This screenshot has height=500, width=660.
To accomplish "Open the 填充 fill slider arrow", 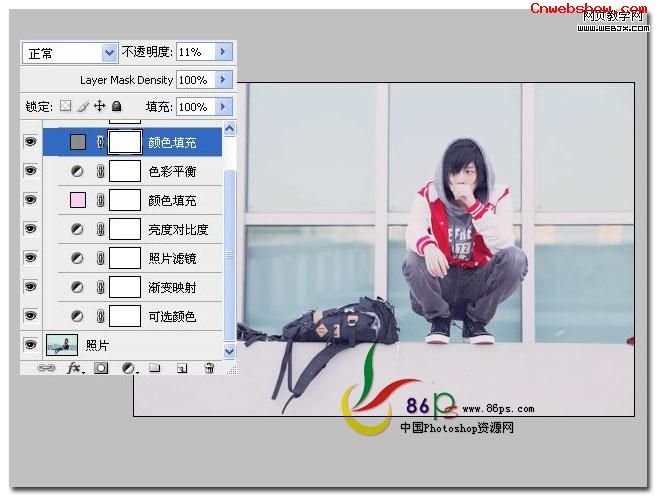I will (224, 106).
